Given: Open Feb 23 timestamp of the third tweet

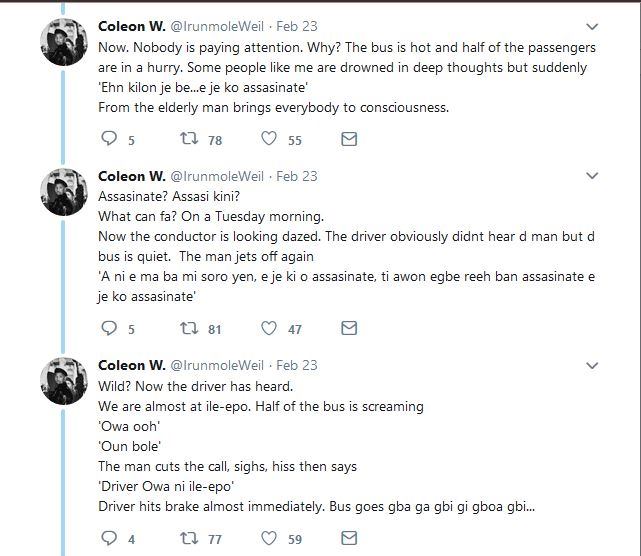Looking at the screenshot, I should tap(297, 365).
